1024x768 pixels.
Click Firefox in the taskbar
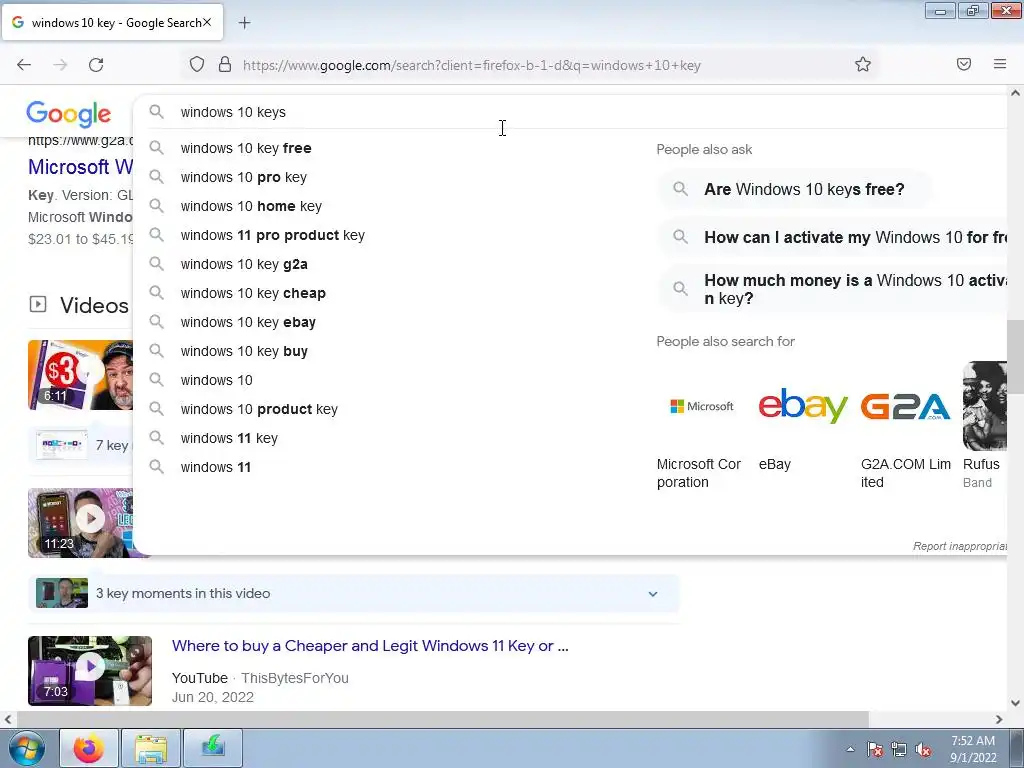(x=89, y=748)
